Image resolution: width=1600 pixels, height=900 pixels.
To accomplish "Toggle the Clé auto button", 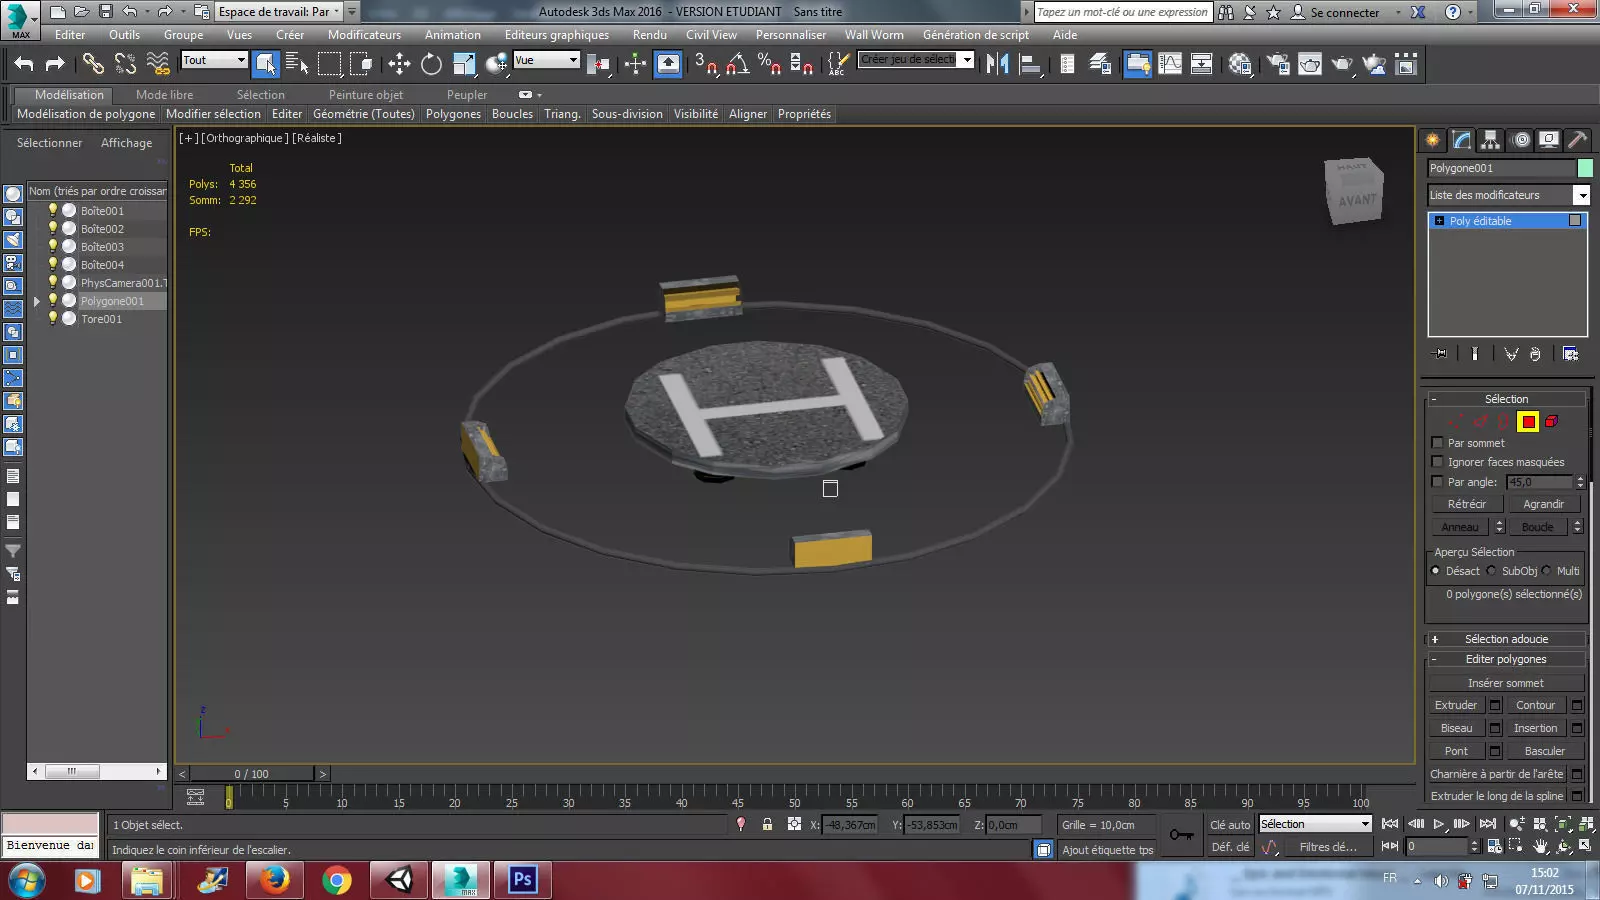I will [x=1230, y=825].
